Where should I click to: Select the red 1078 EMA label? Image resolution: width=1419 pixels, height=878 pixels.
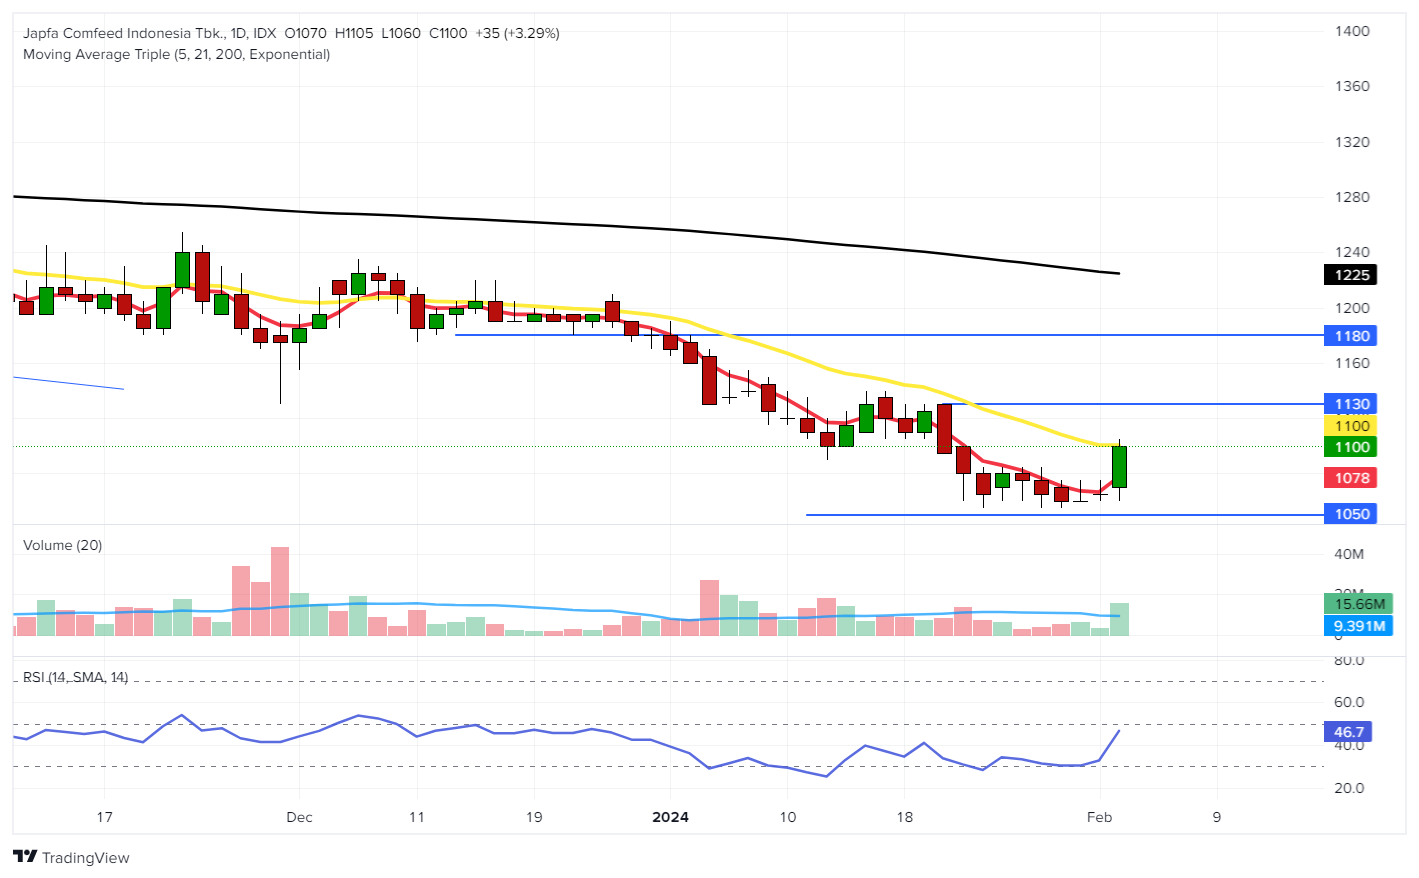point(1350,478)
